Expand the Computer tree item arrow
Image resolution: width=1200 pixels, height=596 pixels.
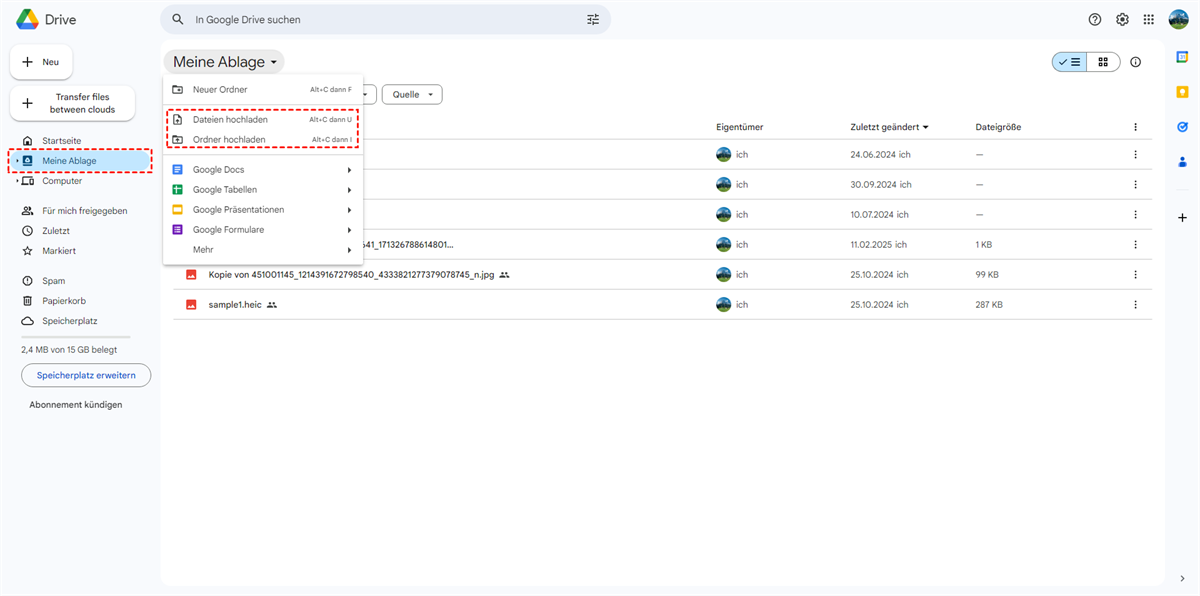17,181
